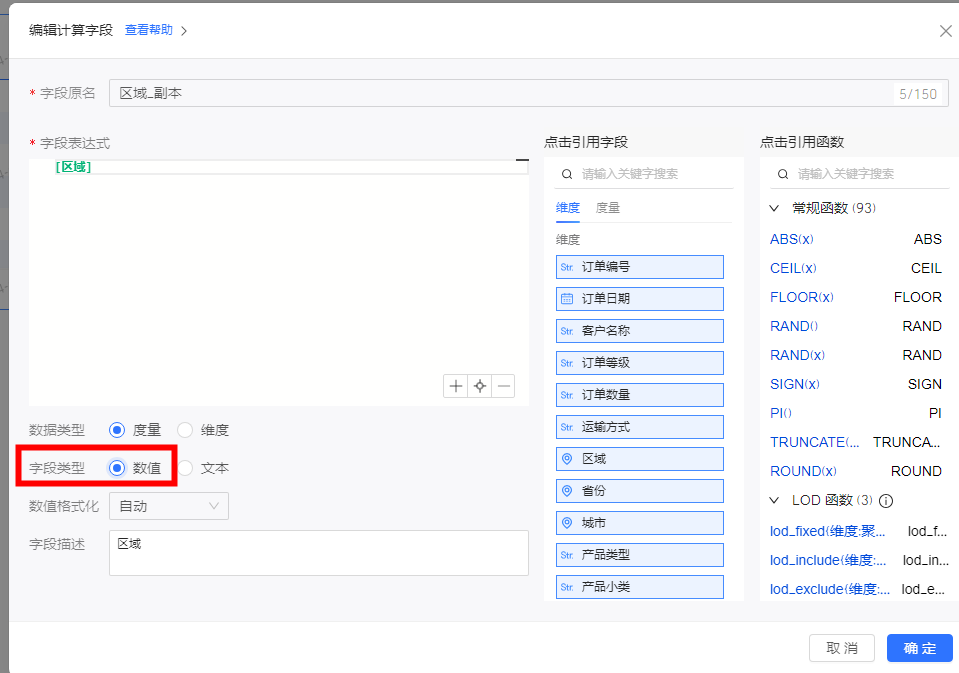
Task: Select the 文本 field type radio button
Action: coord(185,468)
